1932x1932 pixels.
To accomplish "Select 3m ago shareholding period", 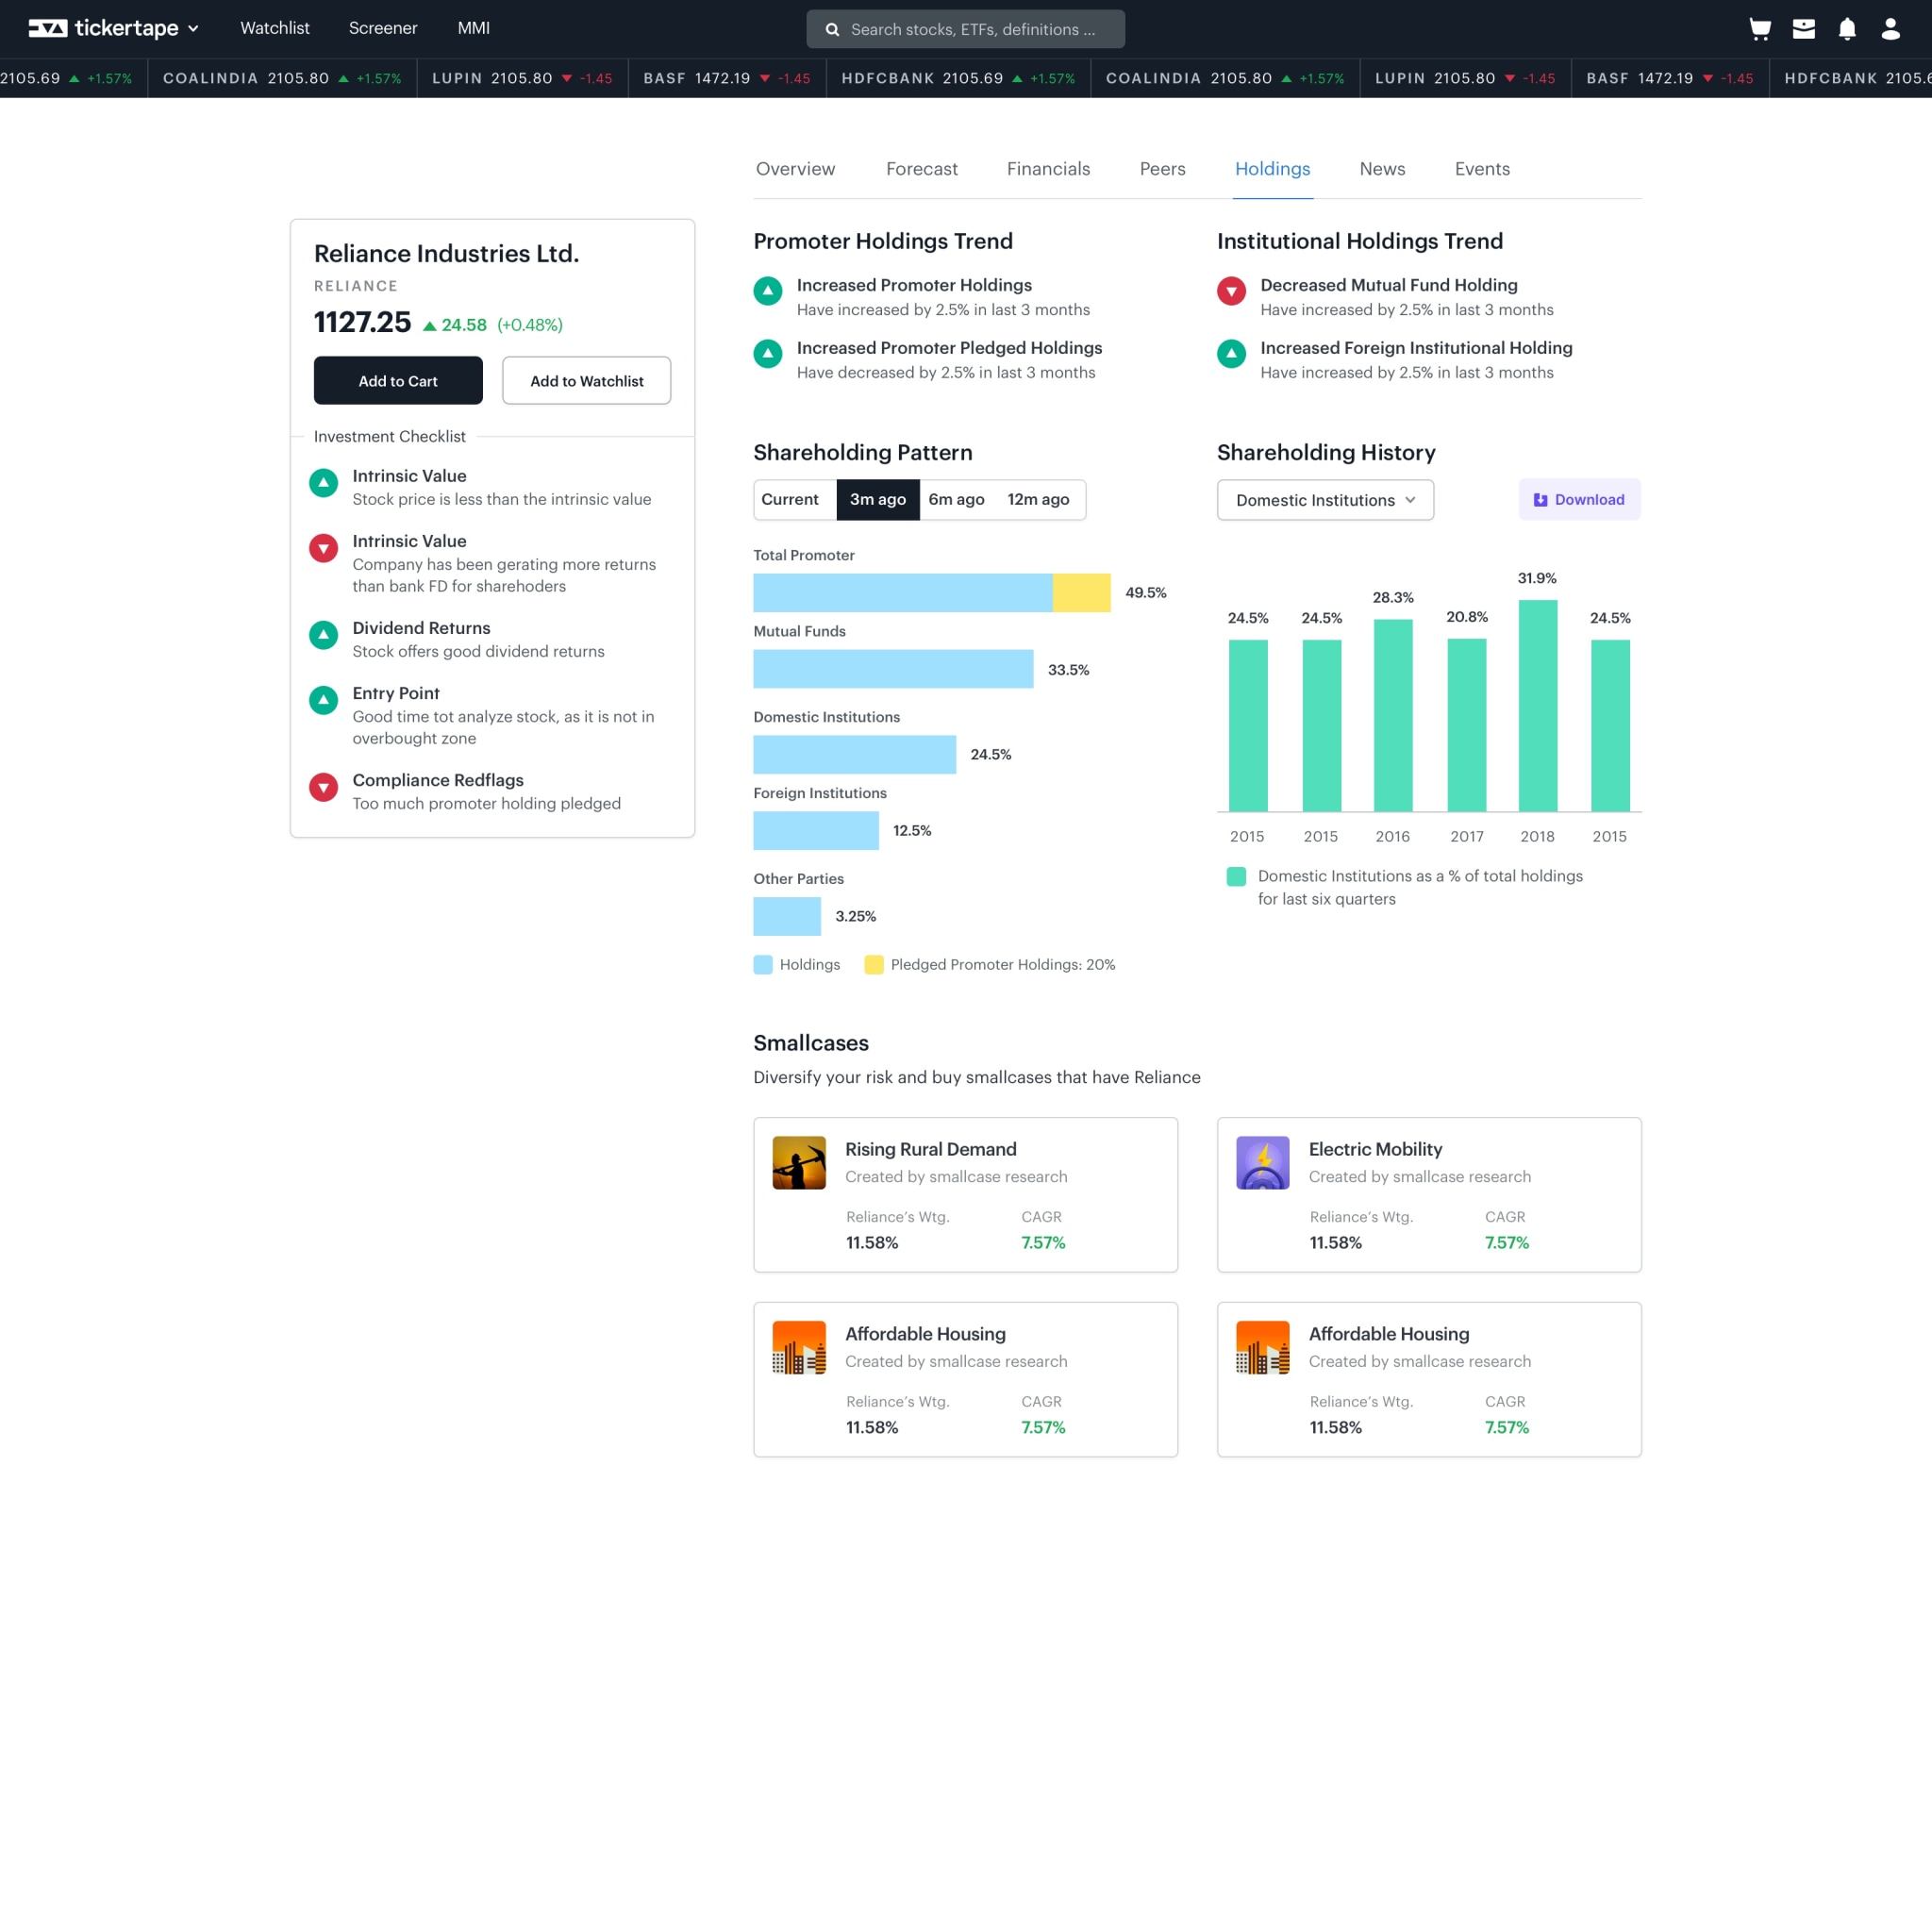I will coord(878,500).
